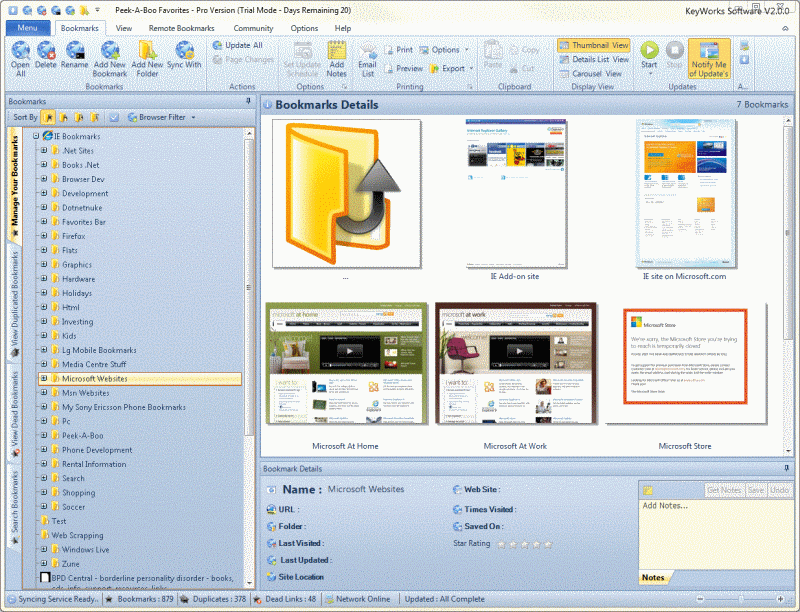Select the Msn Websites folder
This screenshot has height=612, width=800.
click(85, 393)
